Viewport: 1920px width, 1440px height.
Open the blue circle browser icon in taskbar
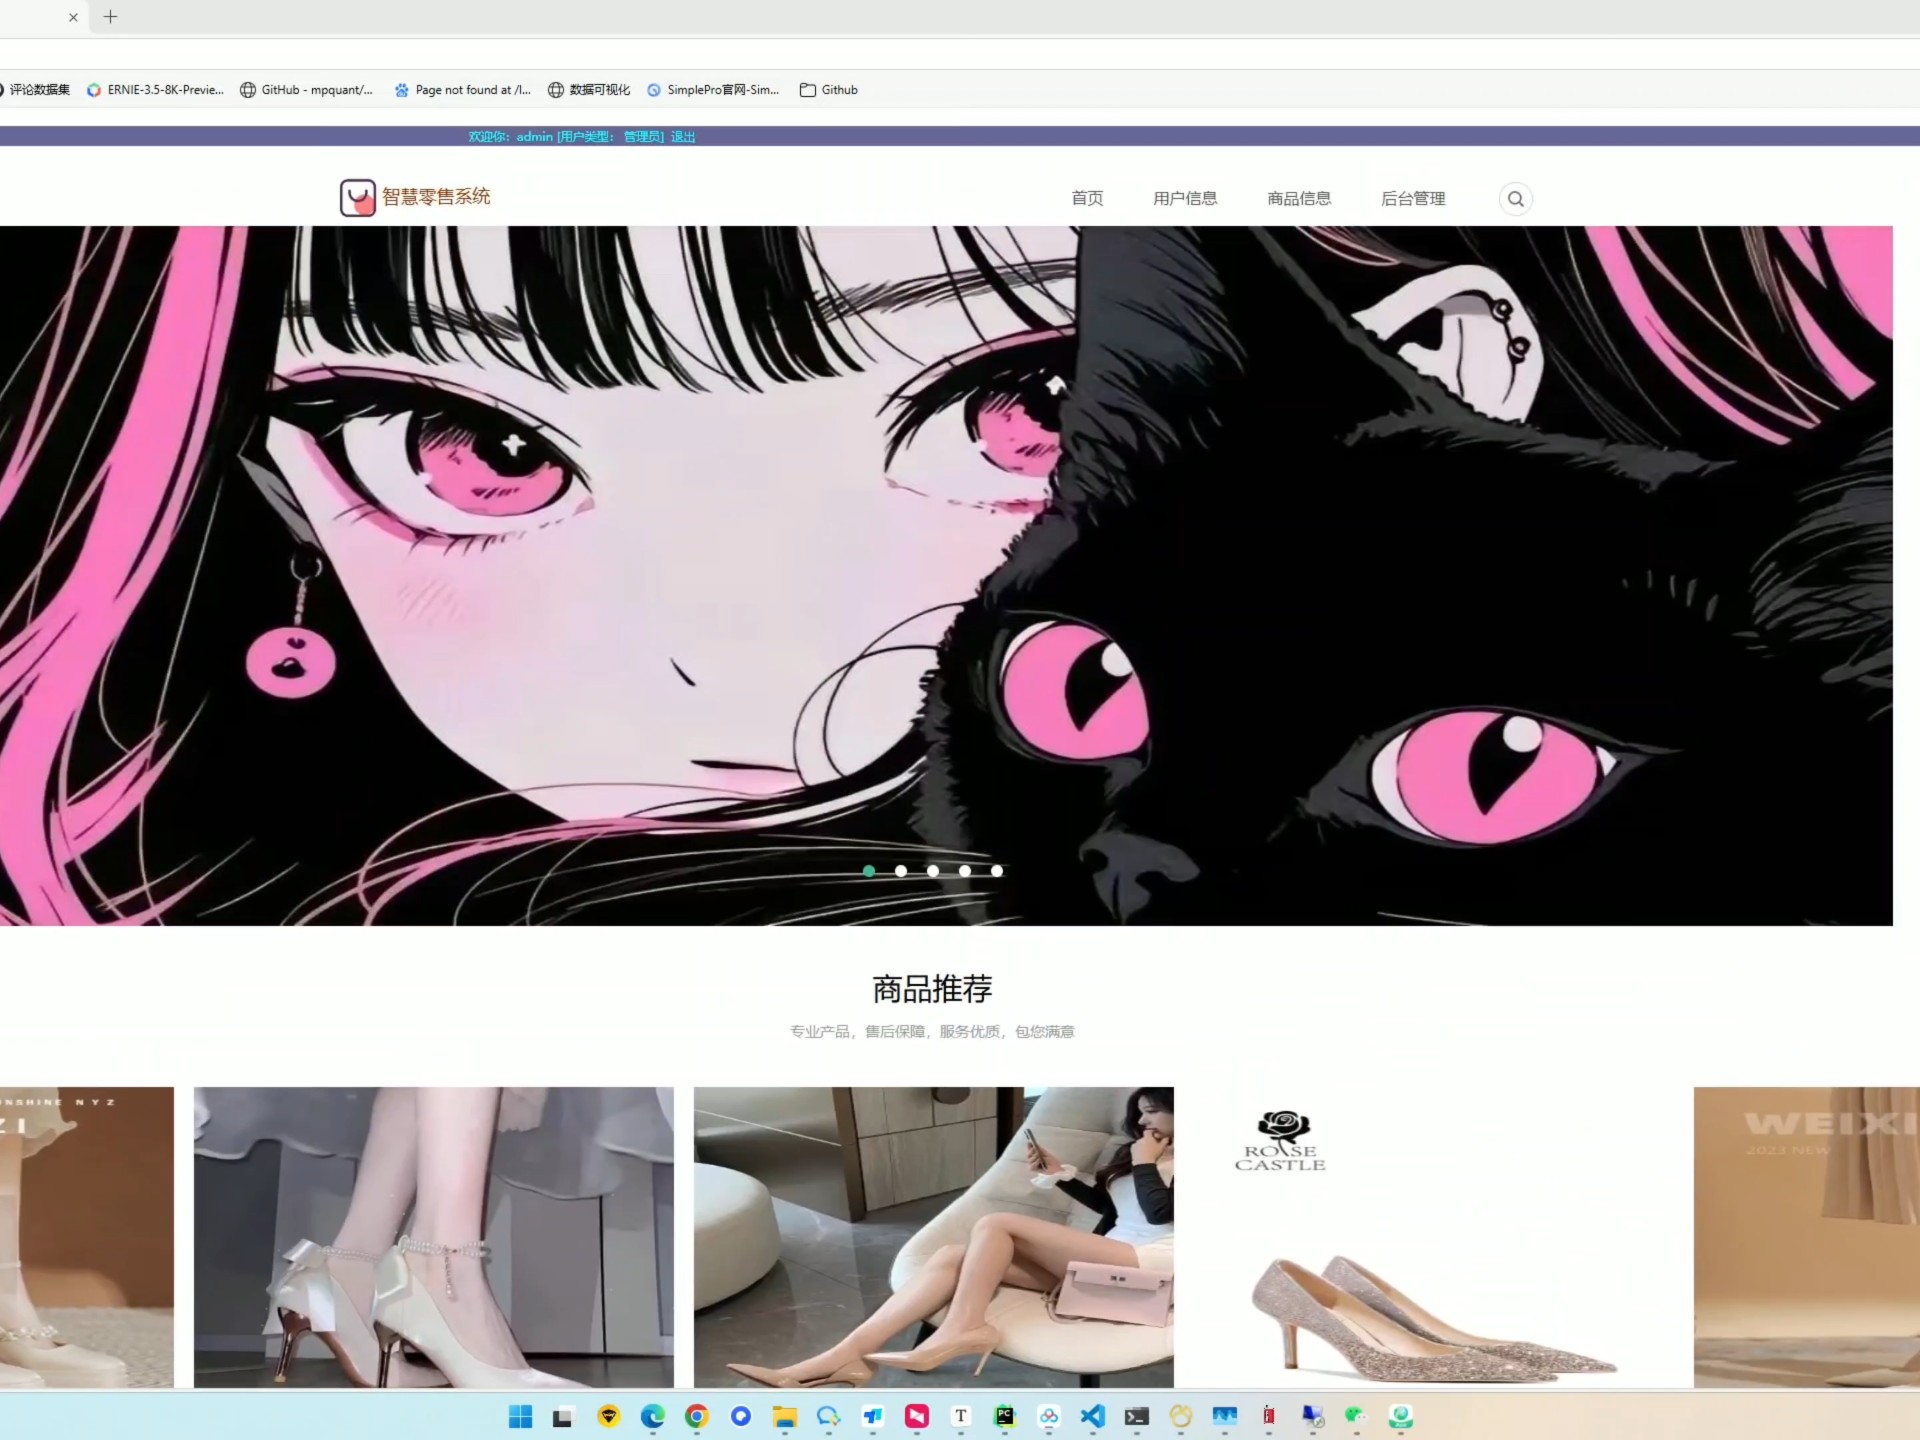(x=741, y=1416)
